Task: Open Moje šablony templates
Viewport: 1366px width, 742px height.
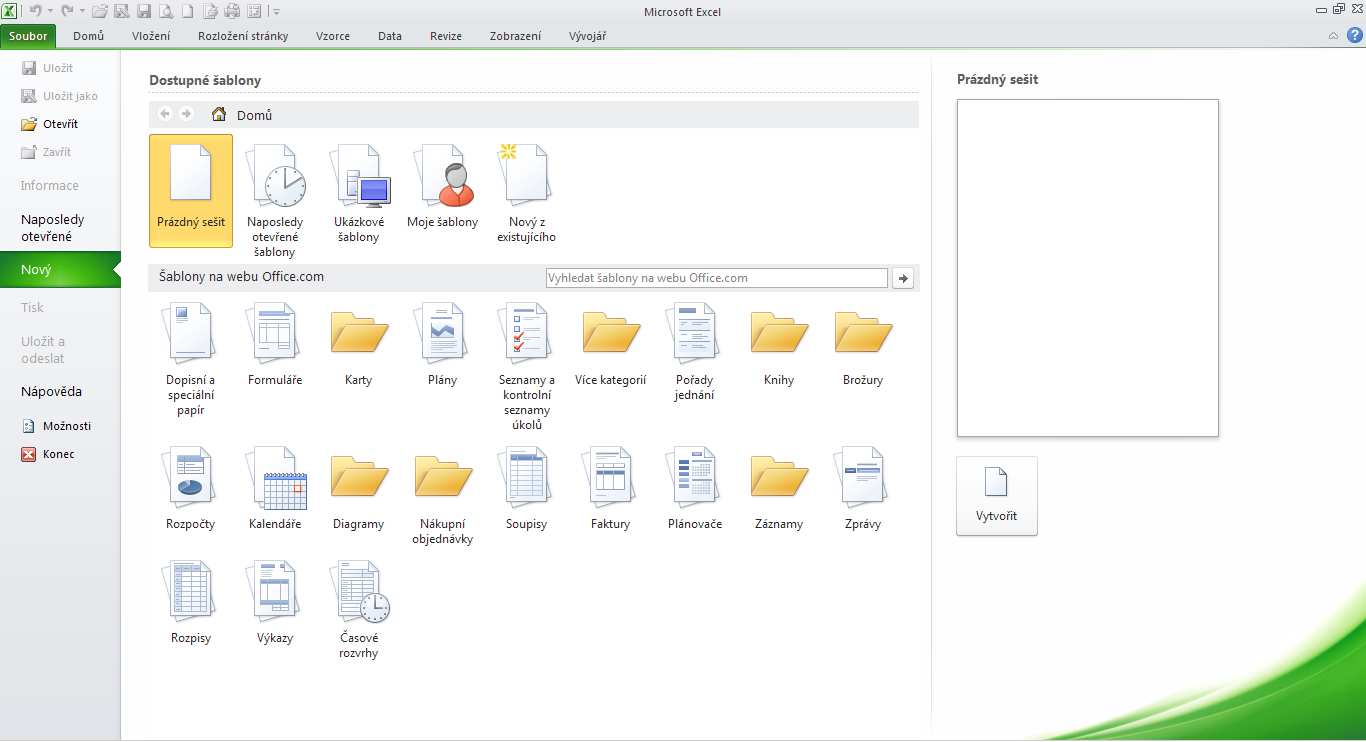Action: 443,186
